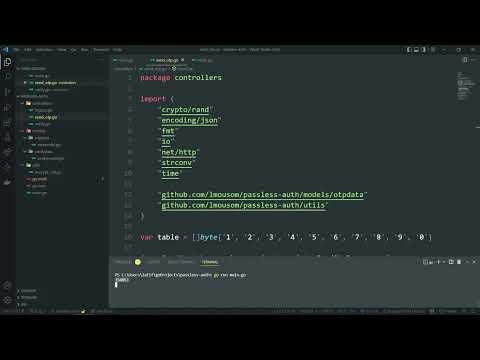Open the Accounts icon at activity bar bottom
Image resolution: width=480 pixels, height=360 pixels.
click(7, 285)
